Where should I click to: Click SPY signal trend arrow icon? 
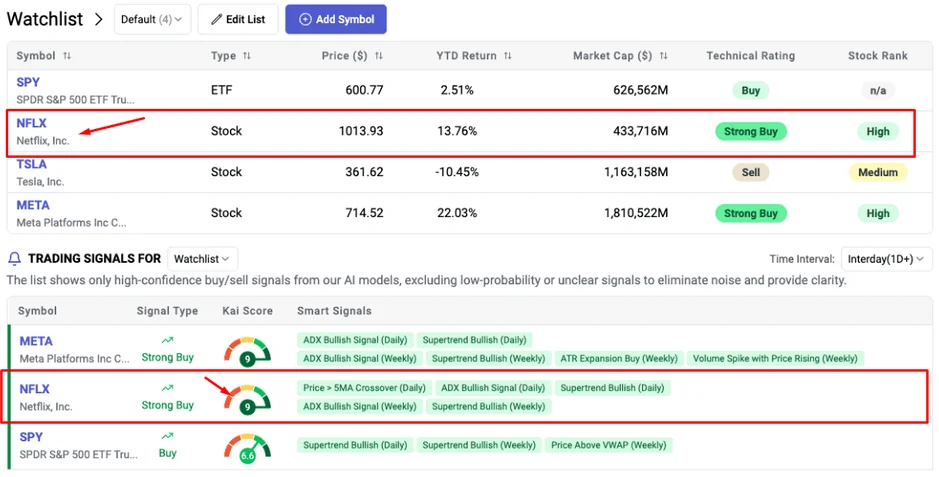167,436
